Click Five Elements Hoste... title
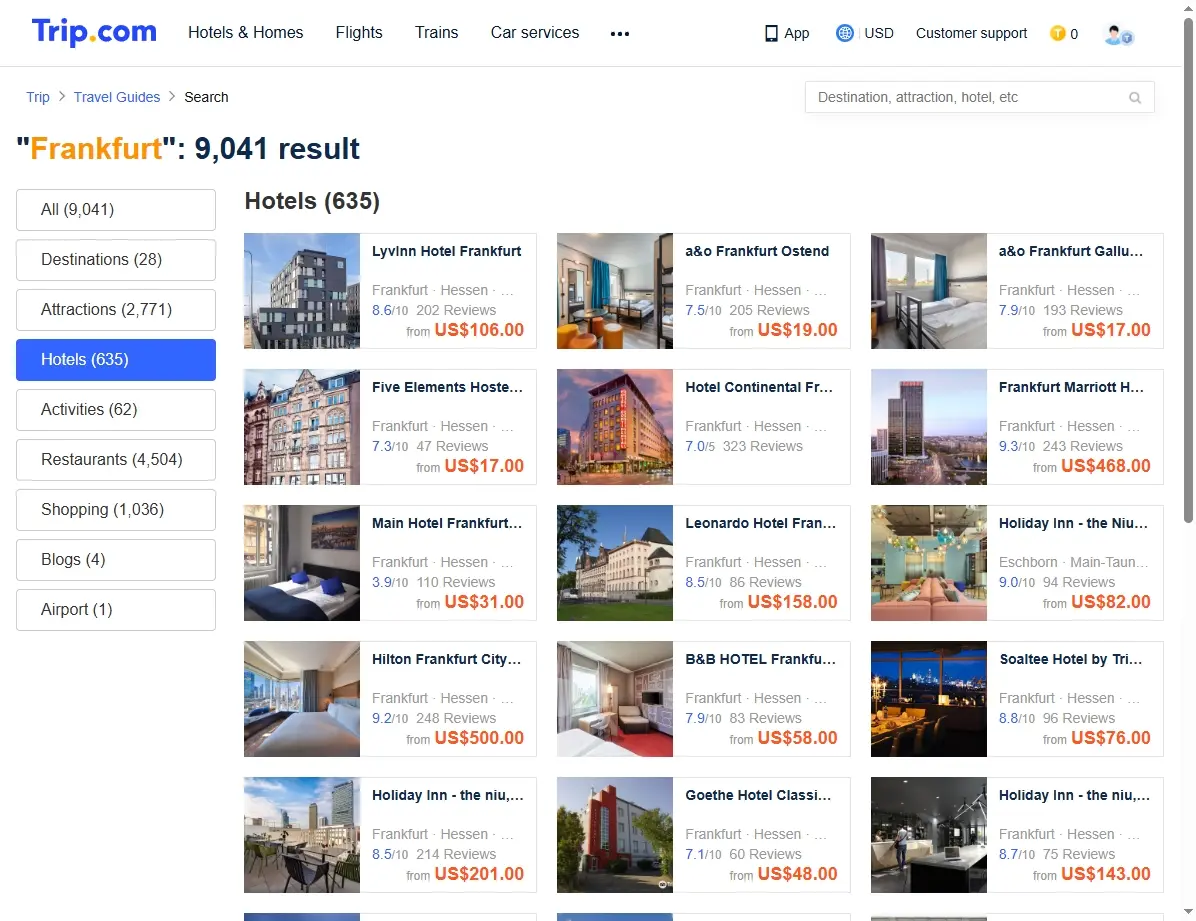 [447, 387]
